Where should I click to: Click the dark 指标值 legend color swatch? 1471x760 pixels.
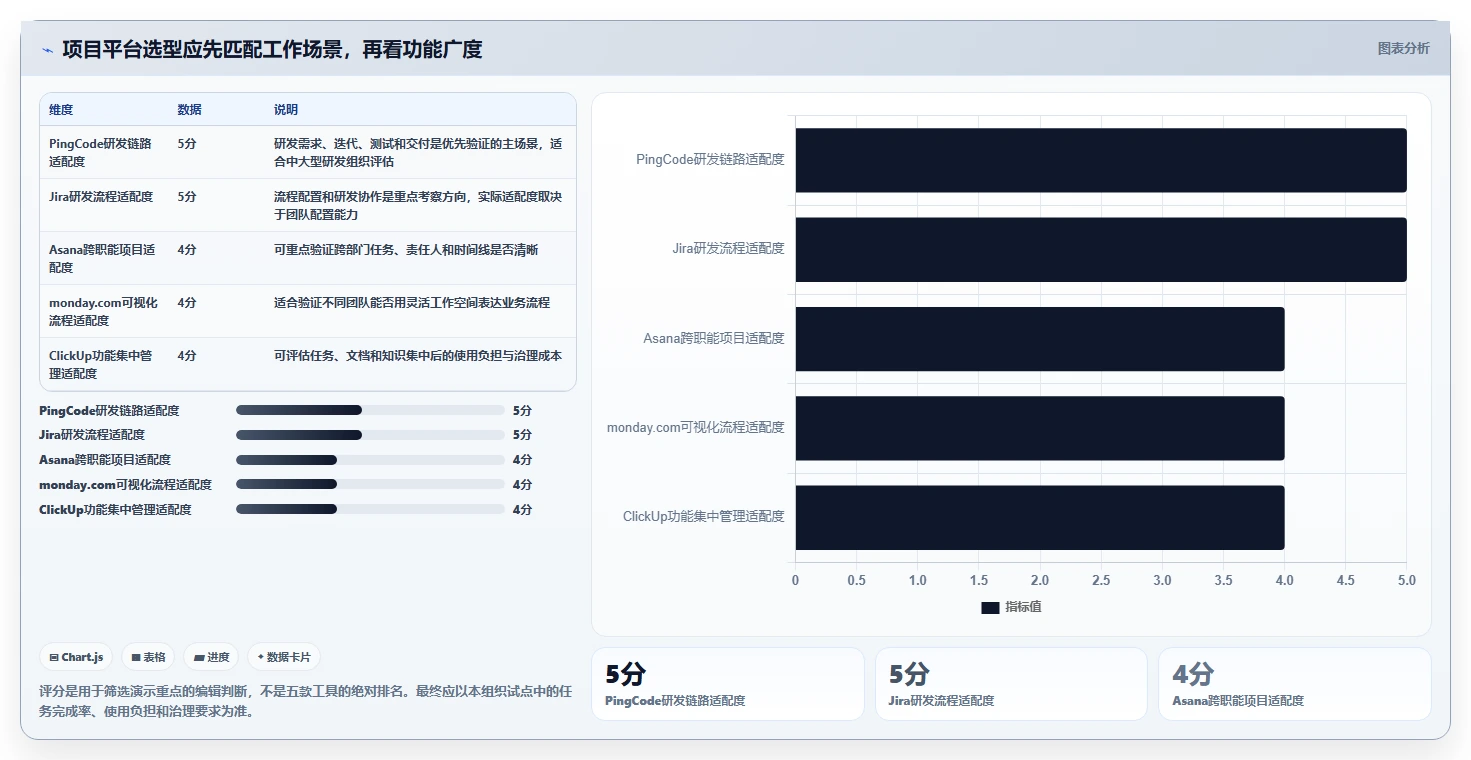[990, 607]
